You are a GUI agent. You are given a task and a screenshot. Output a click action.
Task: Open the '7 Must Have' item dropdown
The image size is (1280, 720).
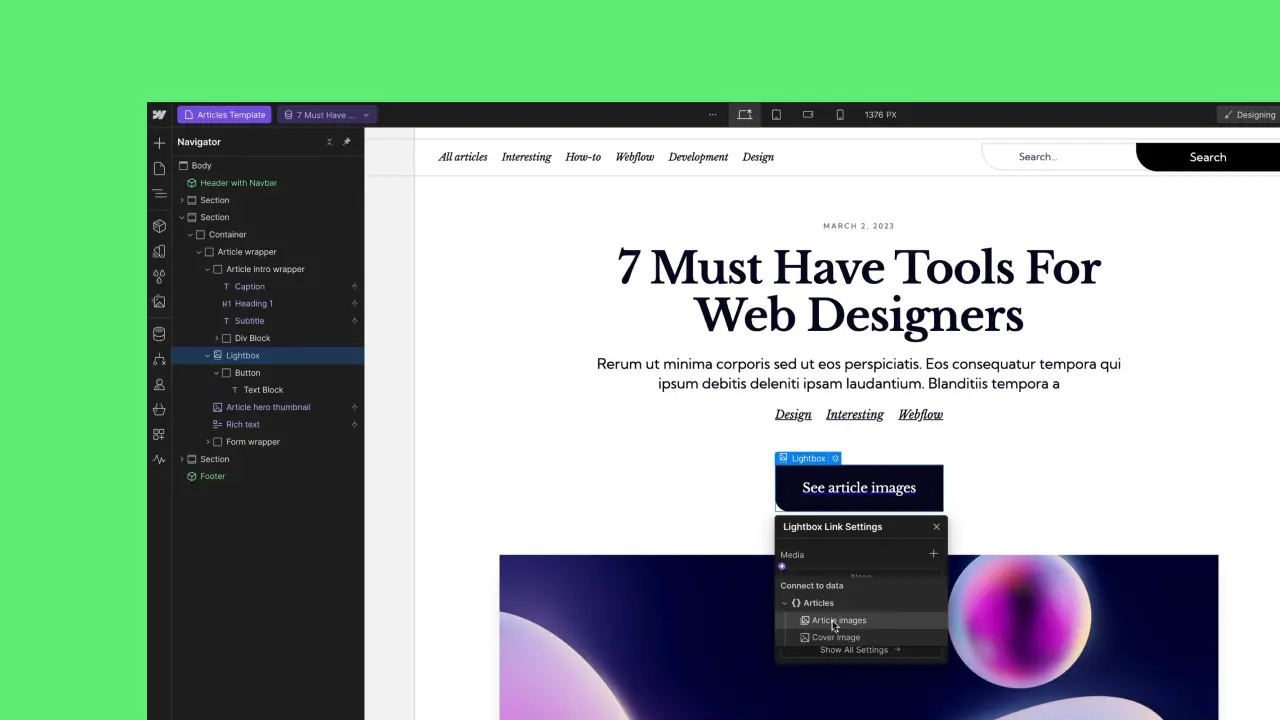327,115
